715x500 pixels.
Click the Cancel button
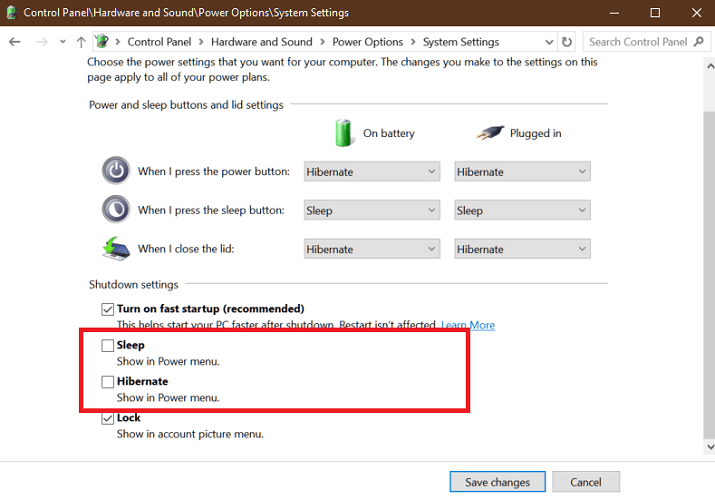click(586, 482)
